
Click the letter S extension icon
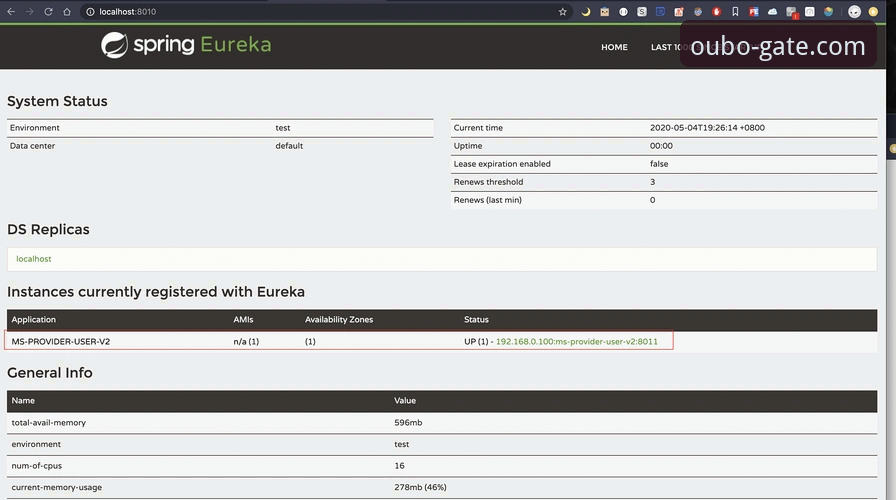coord(642,11)
